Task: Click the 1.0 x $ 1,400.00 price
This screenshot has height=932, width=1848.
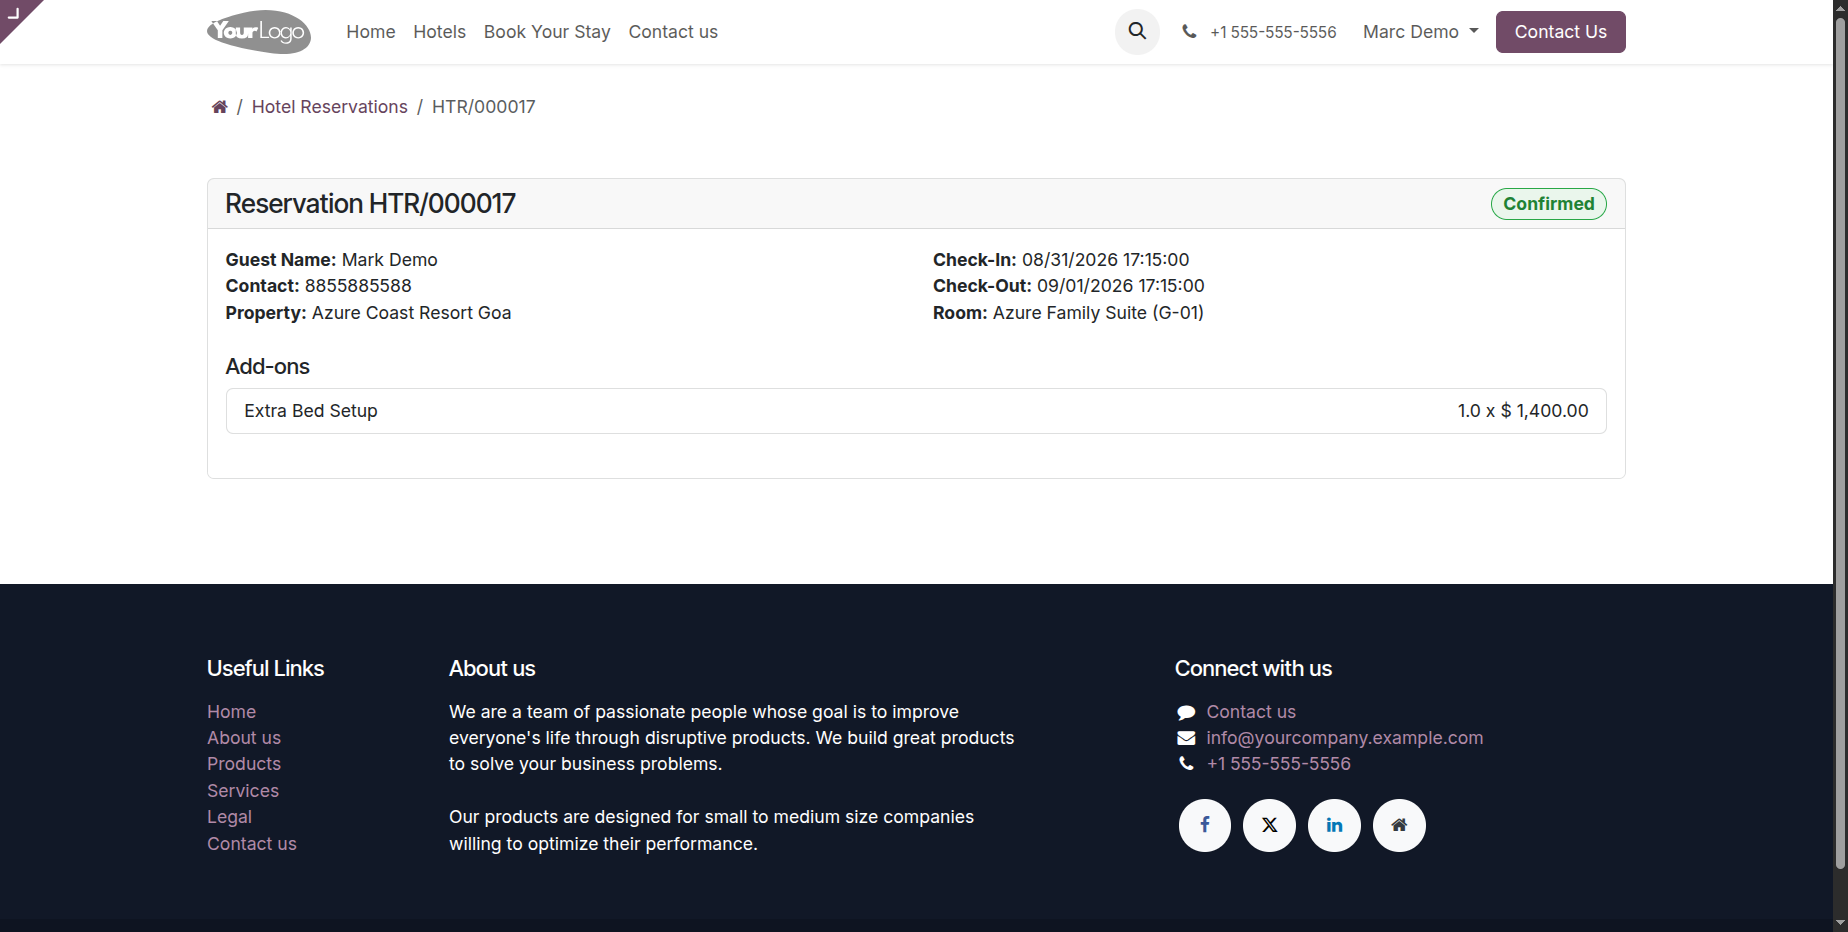Action: click(1523, 411)
